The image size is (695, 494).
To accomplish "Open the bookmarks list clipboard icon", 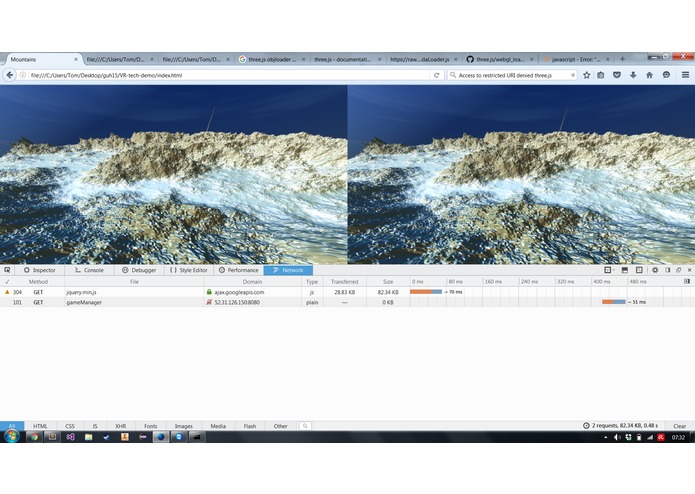I will 601,75.
